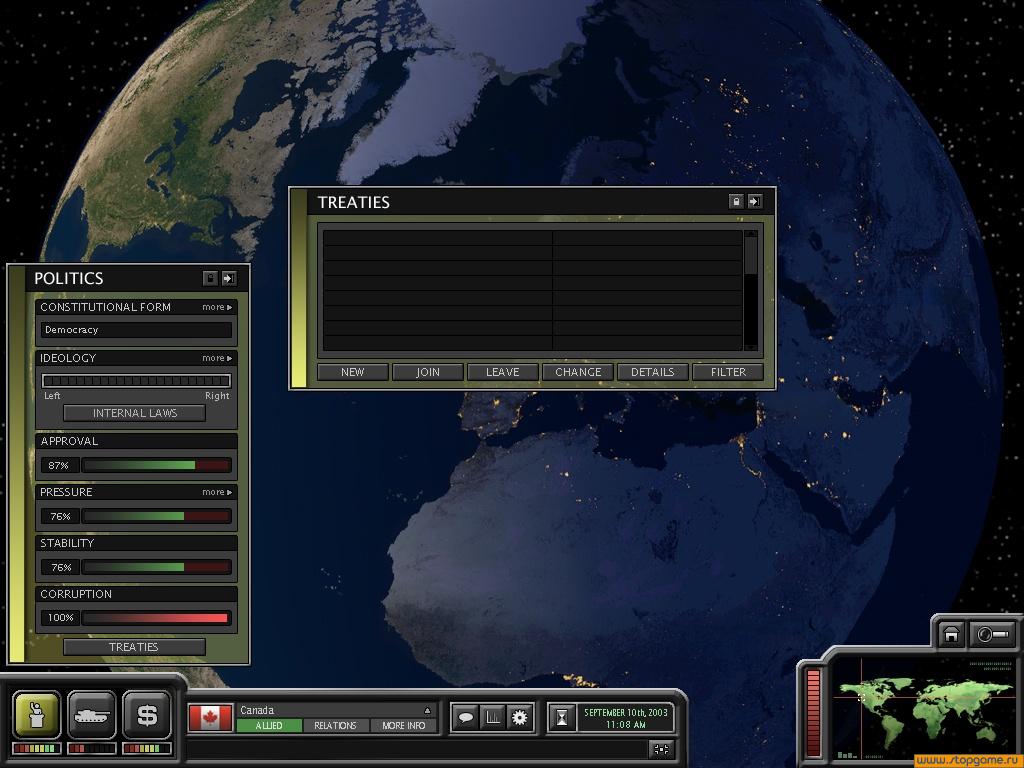Expand the Pressure section more arrow
Image resolution: width=1024 pixels, height=768 pixels.
tap(217, 492)
